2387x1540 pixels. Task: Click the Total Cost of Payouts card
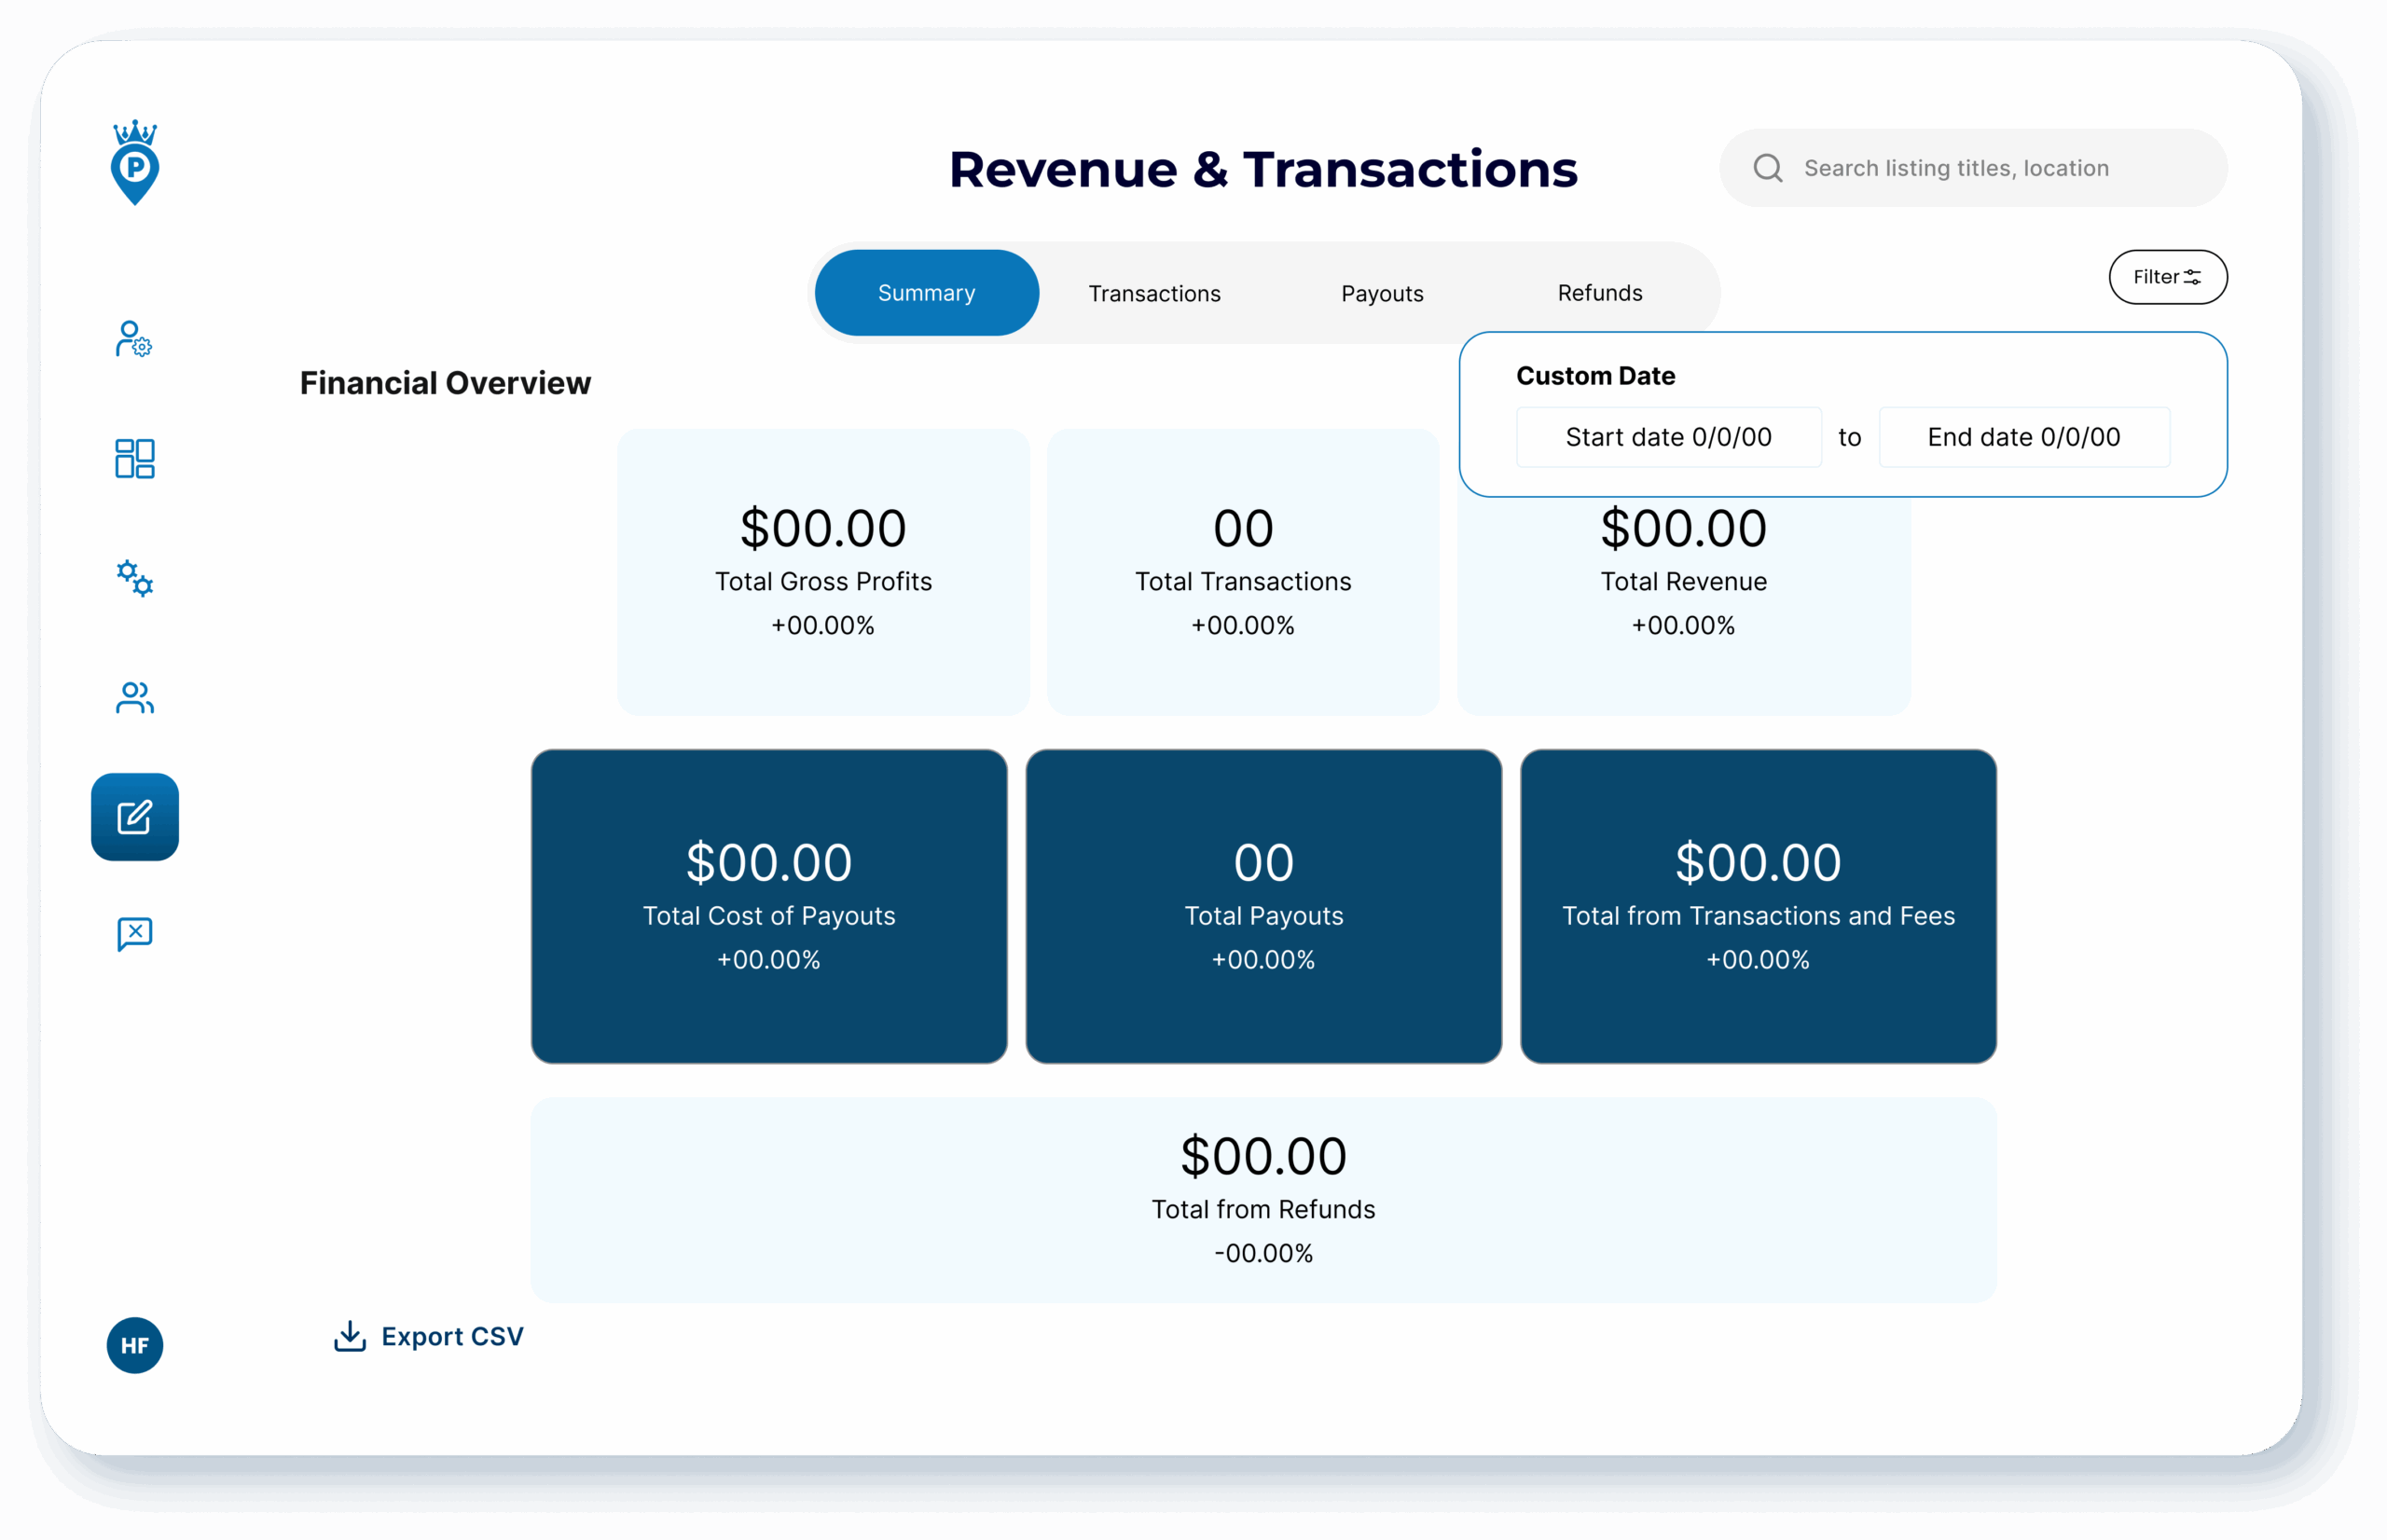(768, 906)
